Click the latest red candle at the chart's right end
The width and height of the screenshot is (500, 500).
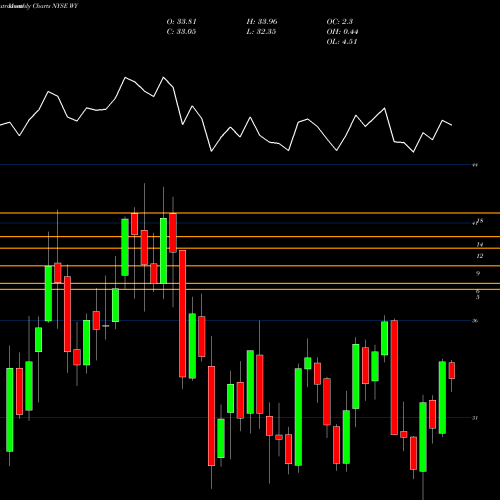click(452, 370)
